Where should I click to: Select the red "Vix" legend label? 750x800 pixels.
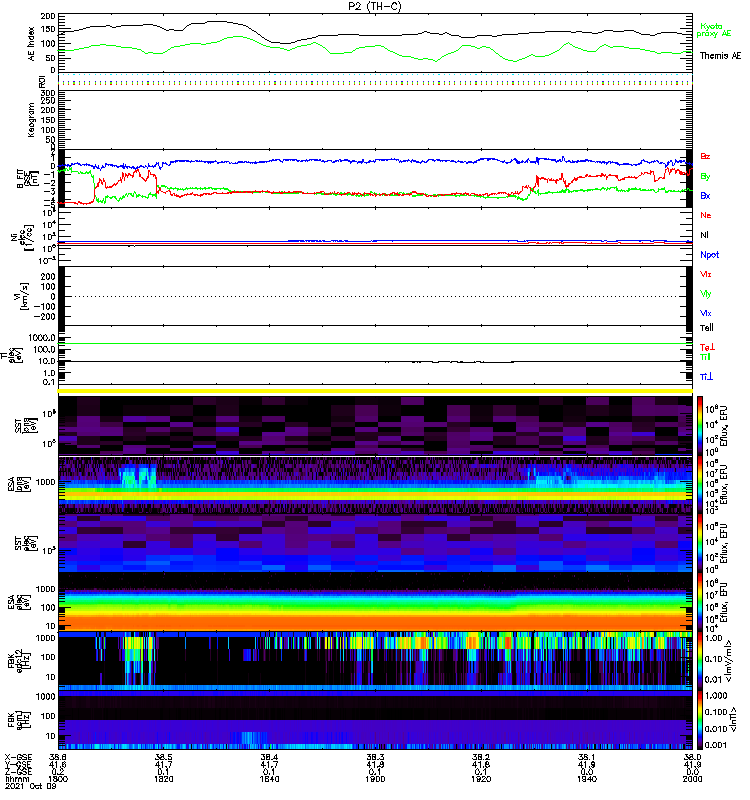click(706, 274)
